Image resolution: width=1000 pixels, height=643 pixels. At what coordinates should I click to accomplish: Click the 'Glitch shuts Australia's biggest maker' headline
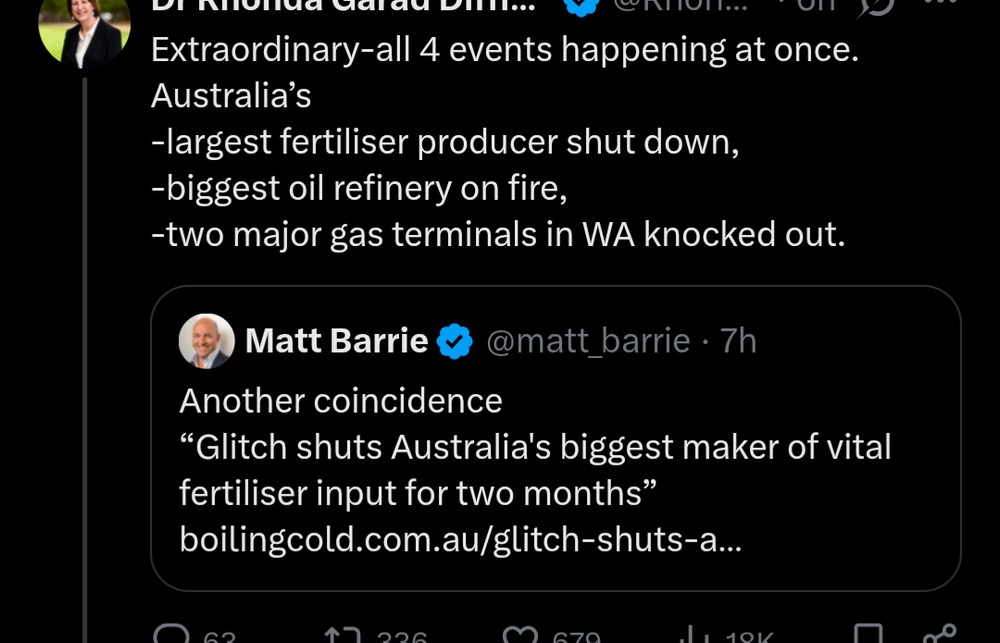click(x=535, y=447)
